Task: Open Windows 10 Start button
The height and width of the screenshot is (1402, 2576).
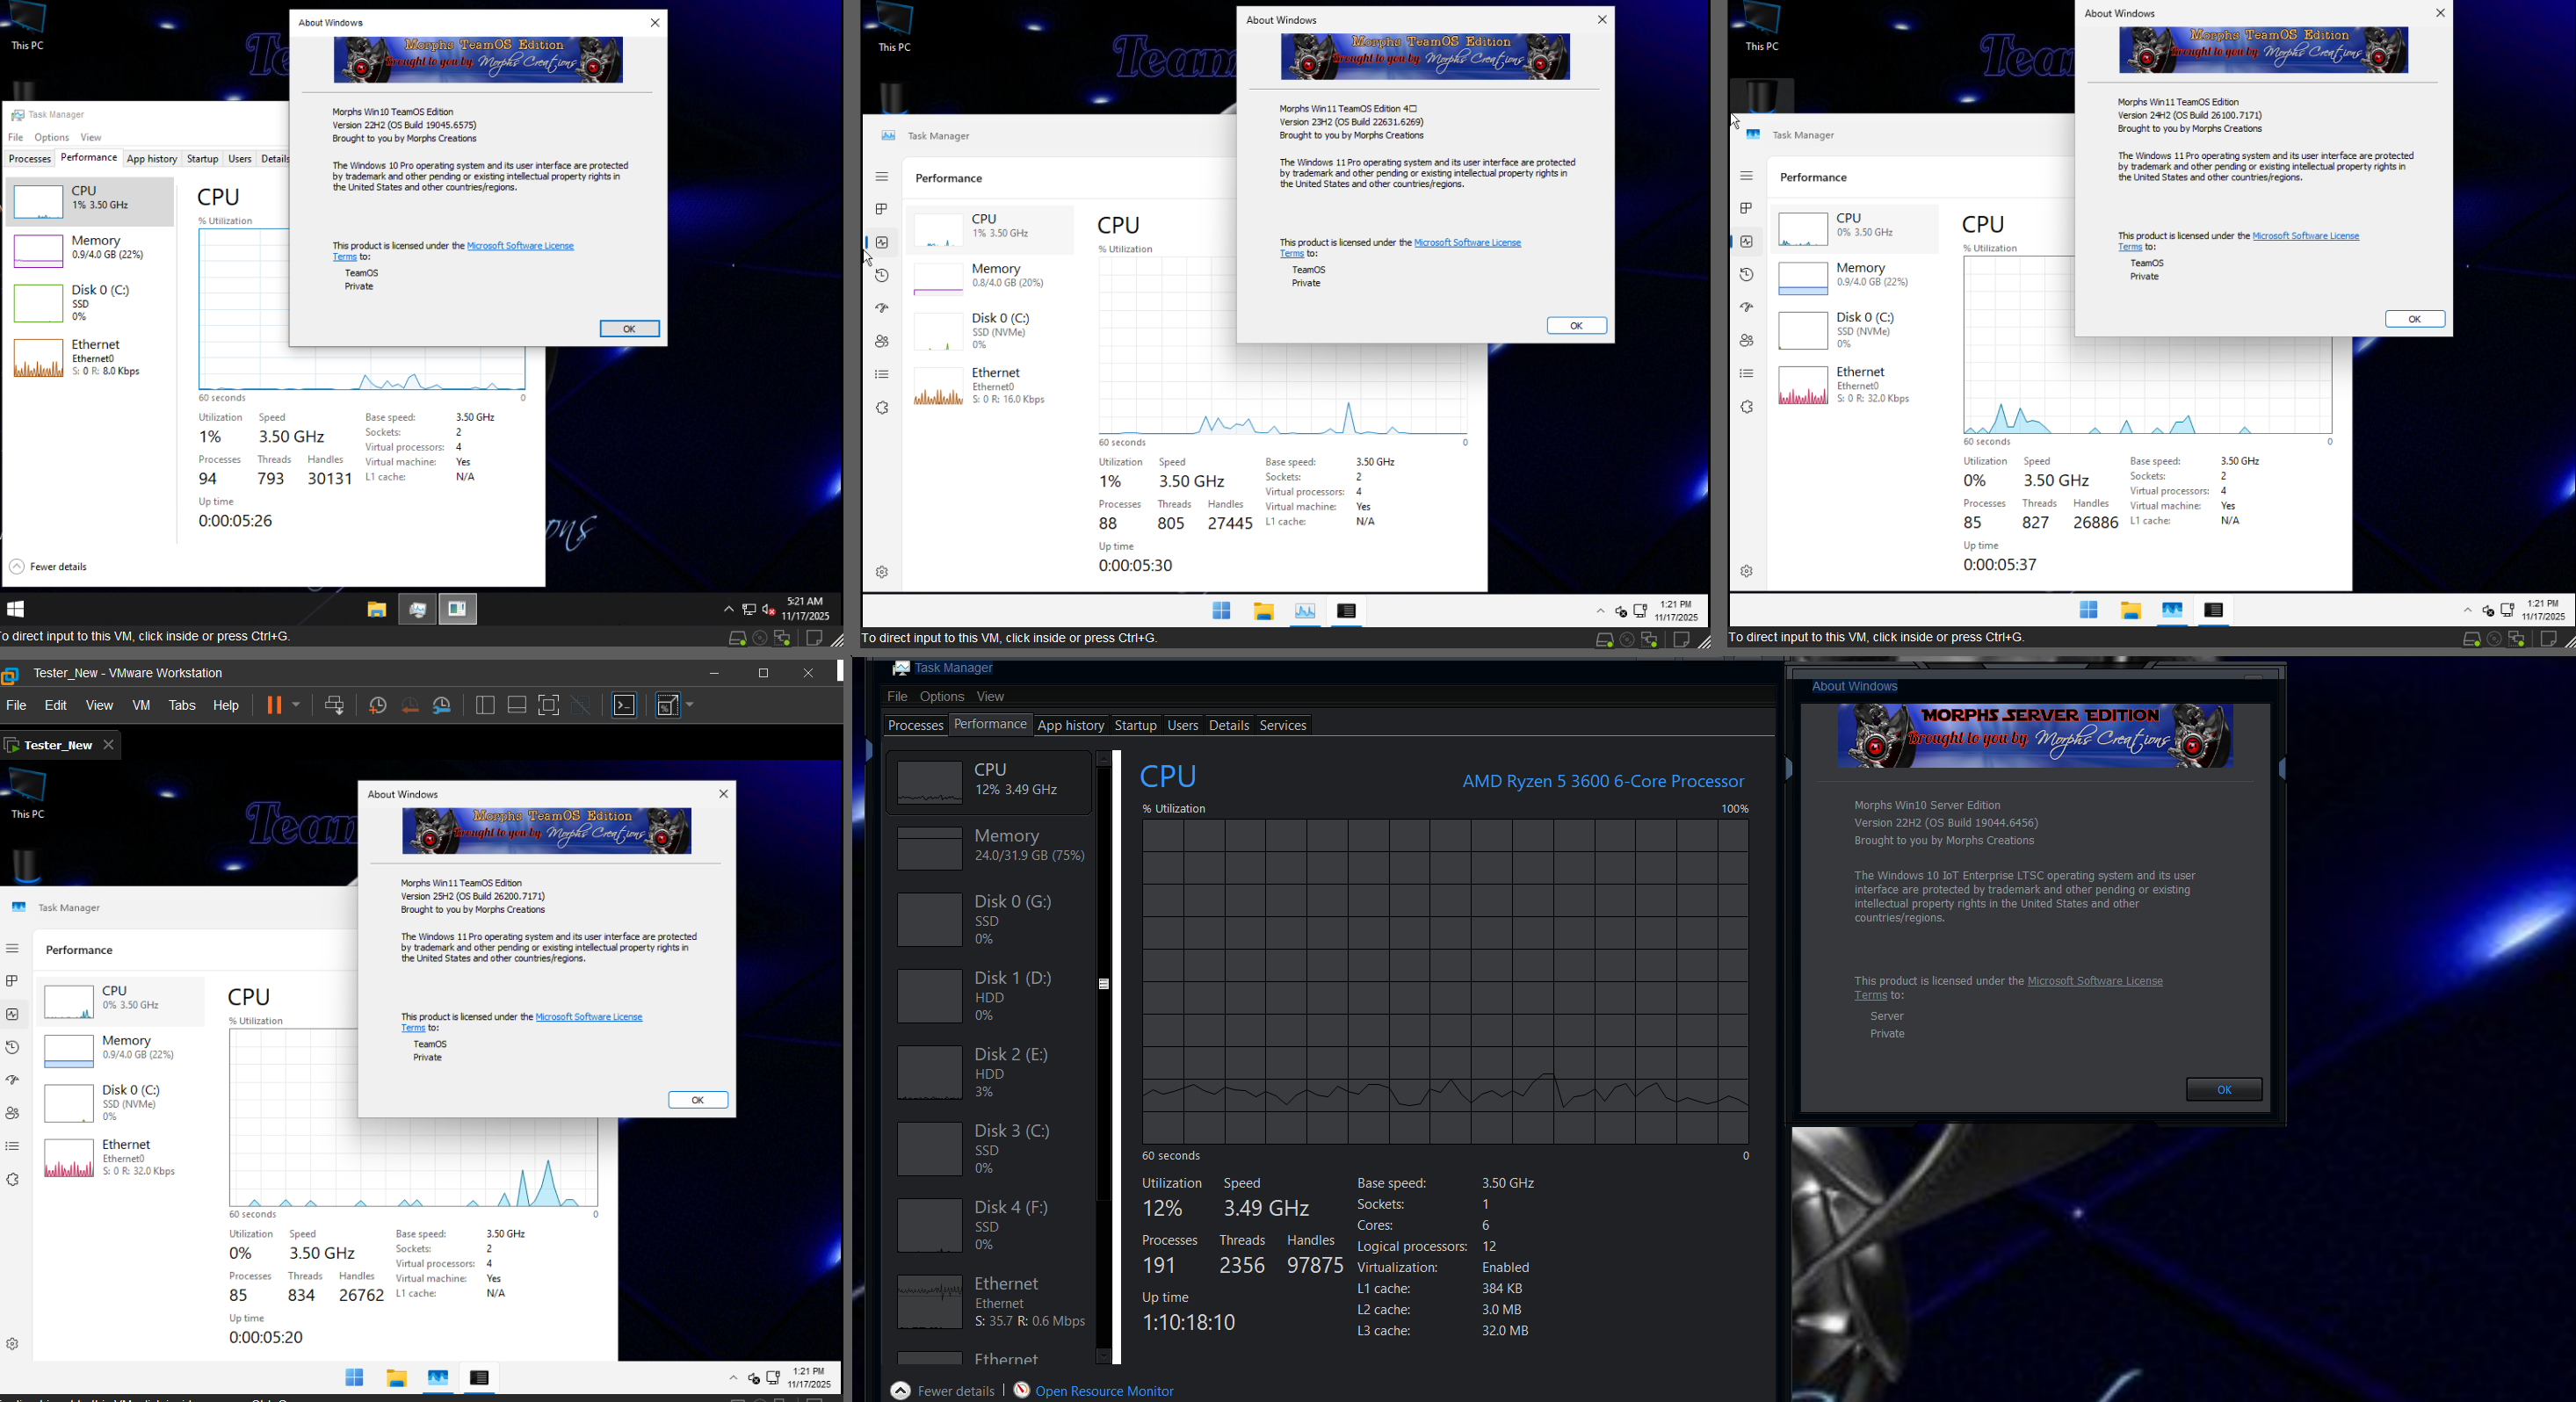Action: click(16, 609)
